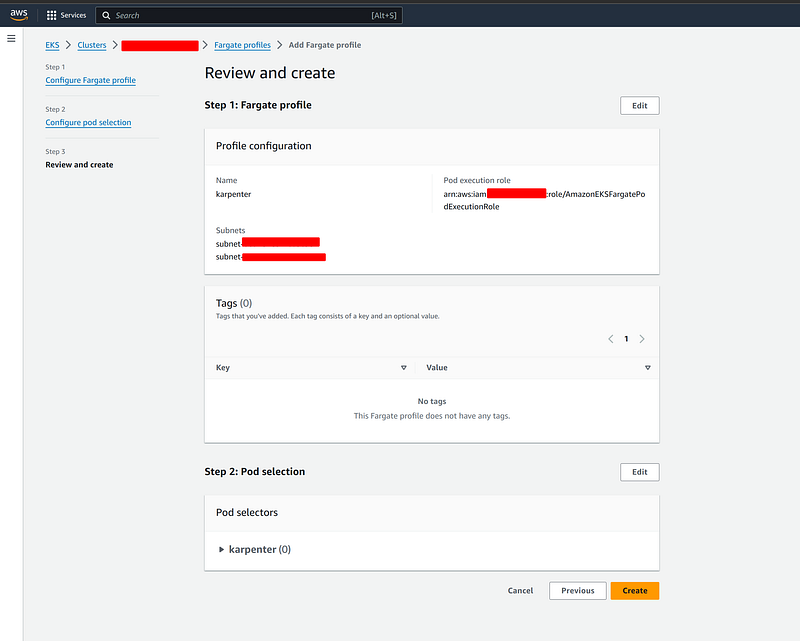
Task: Sort tags by Value column arrow
Action: coord(647,367)
